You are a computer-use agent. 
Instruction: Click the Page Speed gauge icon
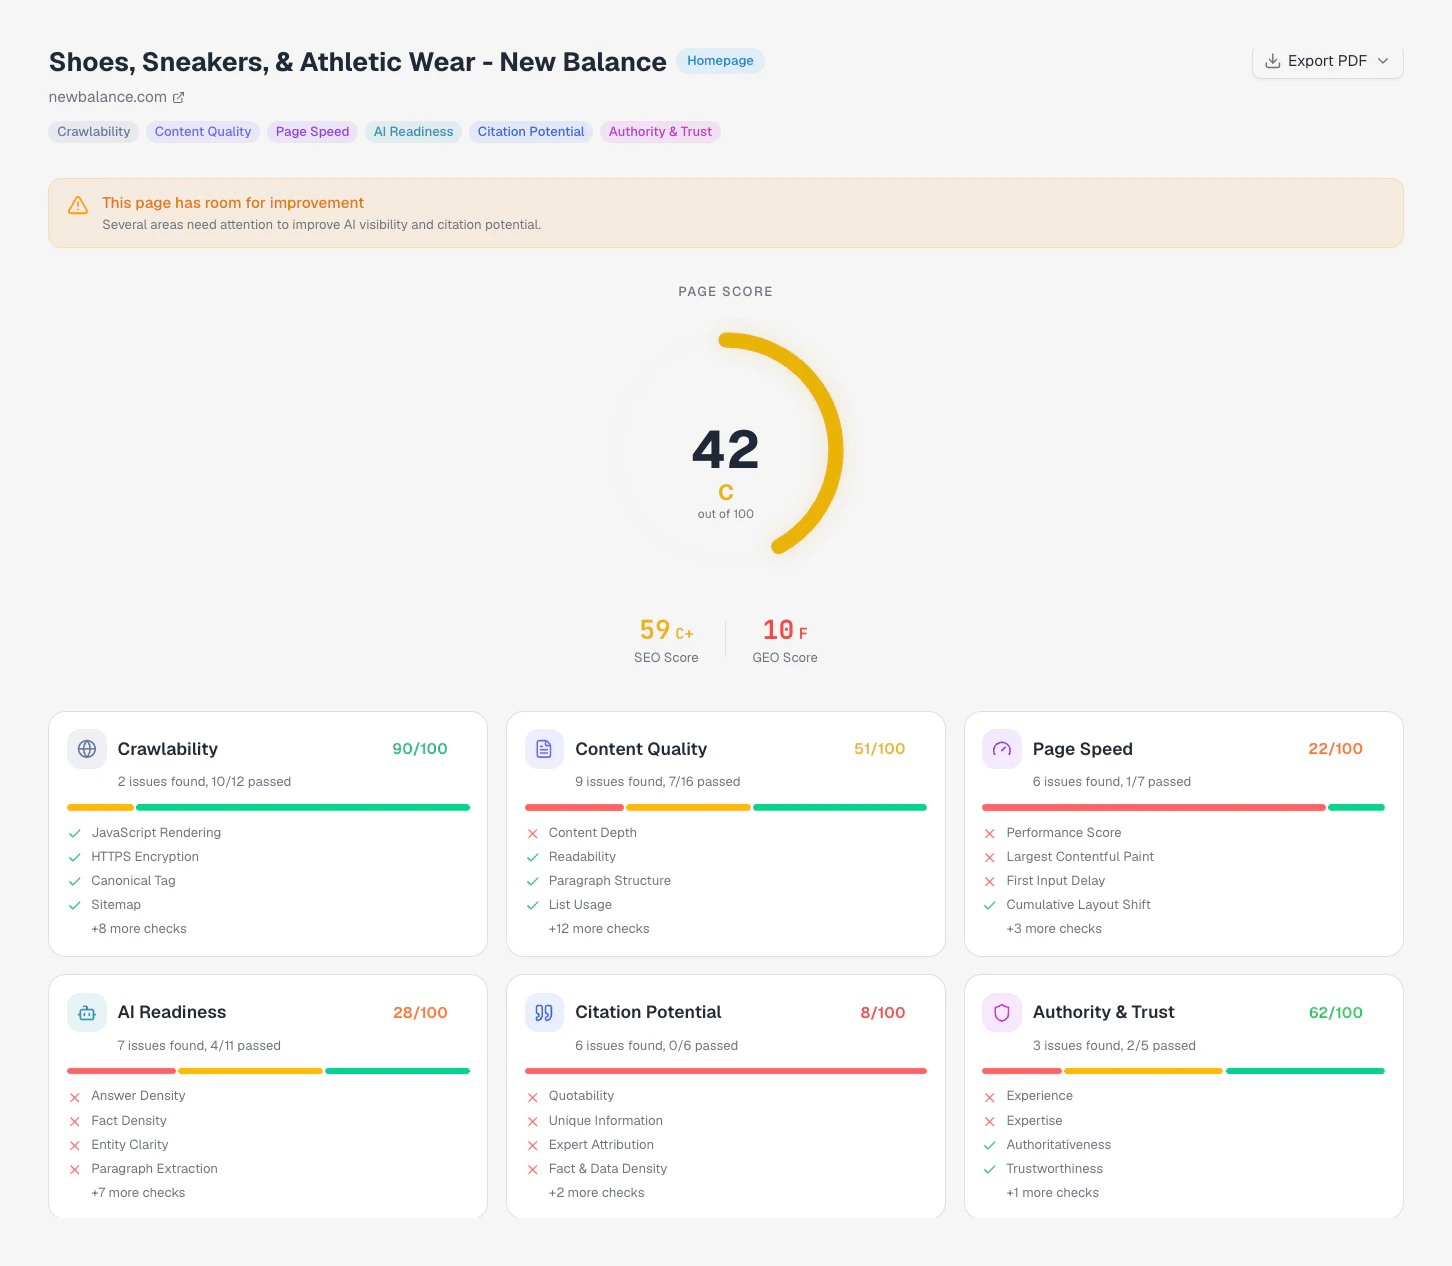(1002, 749)
